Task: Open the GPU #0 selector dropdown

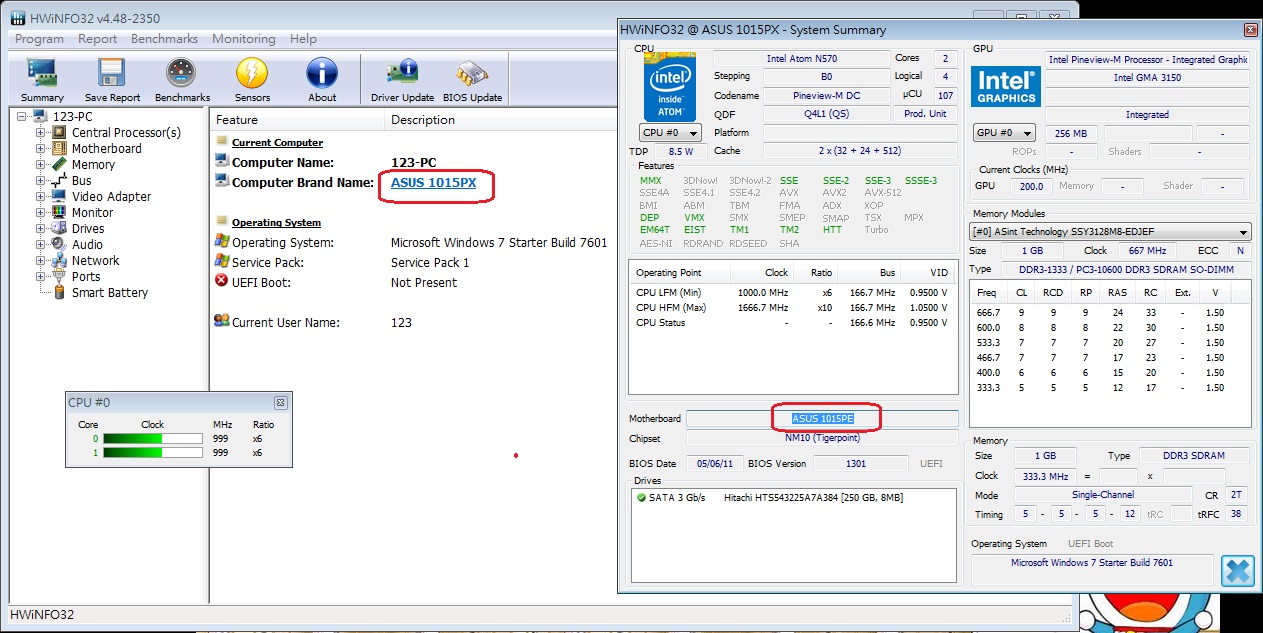Action: pyautogui.click(x=1005, y=133)
